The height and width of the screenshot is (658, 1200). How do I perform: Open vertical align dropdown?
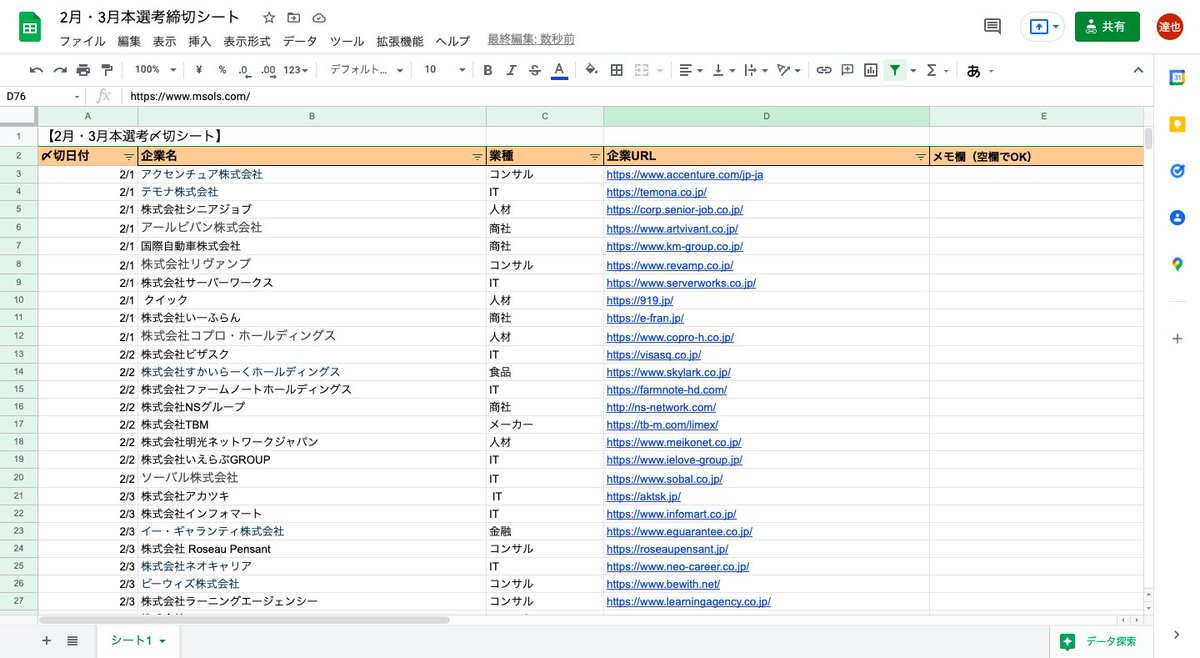click(x=723, y=70)
